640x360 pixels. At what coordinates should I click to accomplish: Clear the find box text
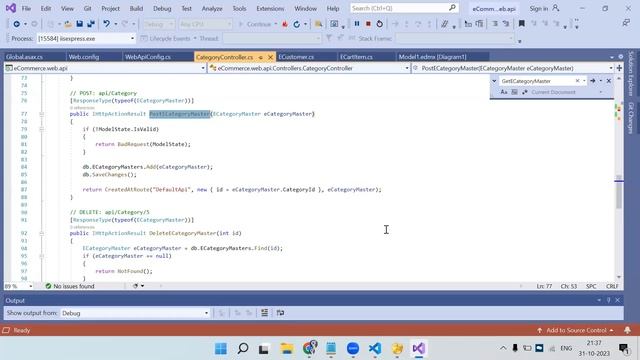pyautogui.click(x=578, y=81)
